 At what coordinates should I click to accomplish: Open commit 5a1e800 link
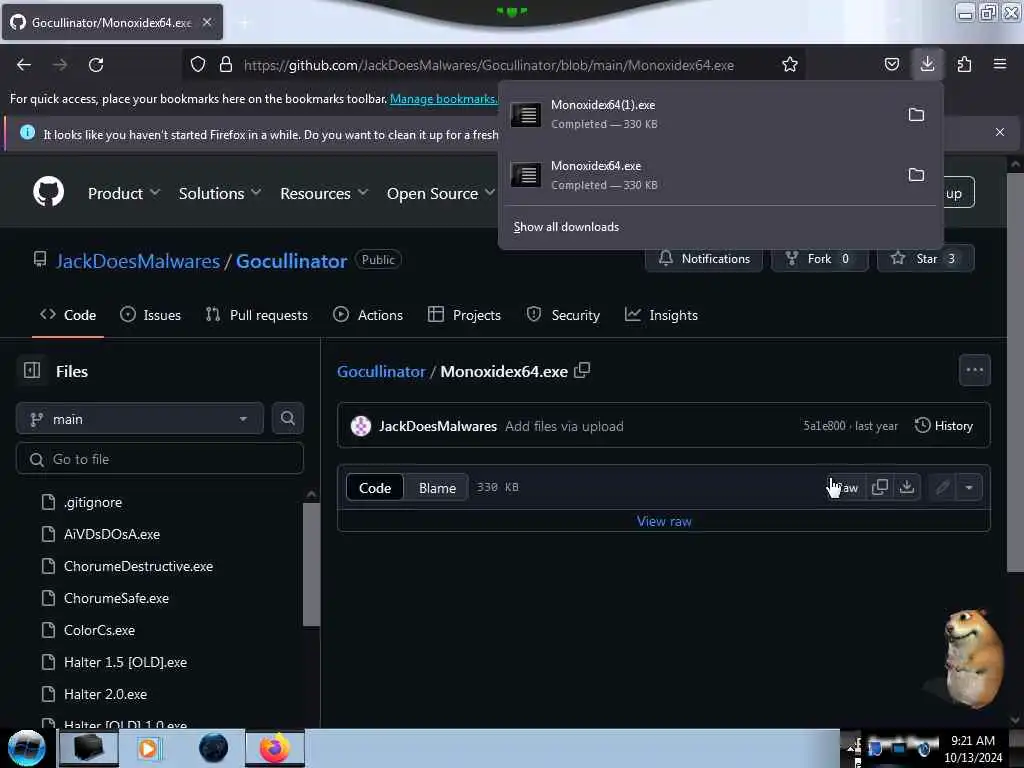coord(824,426)
